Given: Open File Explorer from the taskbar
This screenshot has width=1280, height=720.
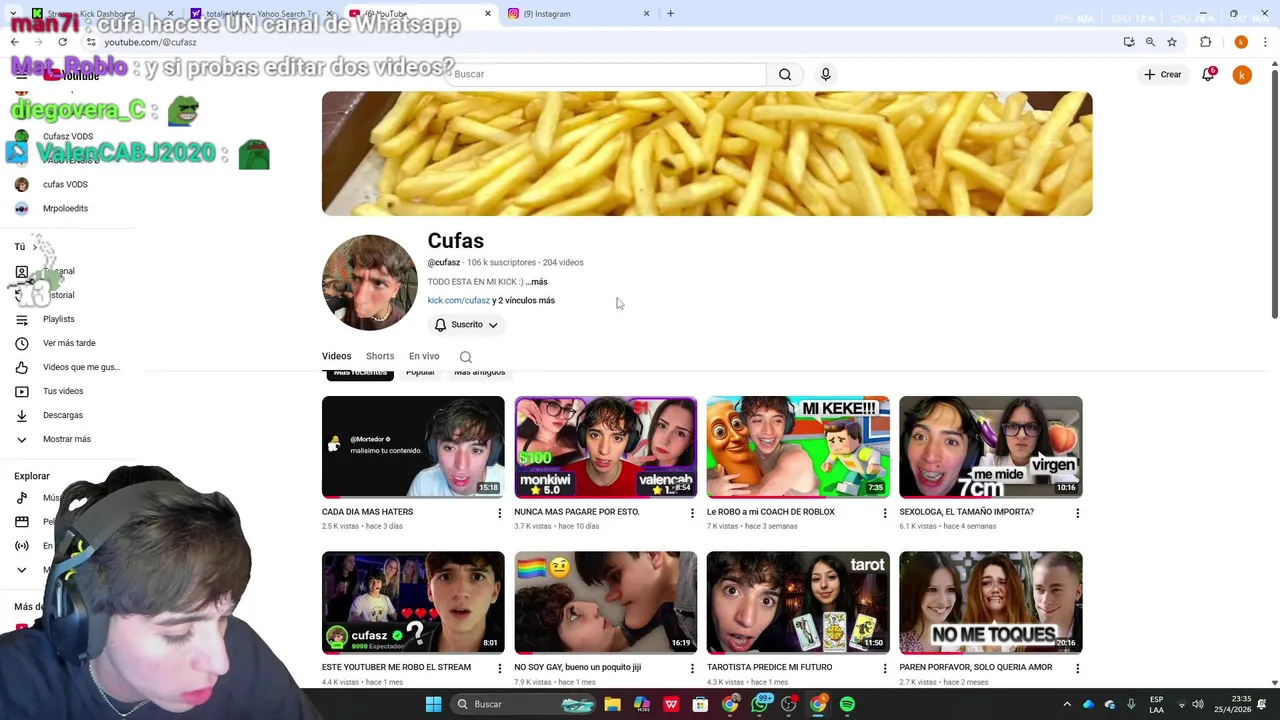Looking at the screenshot, I should coord(612,704).
